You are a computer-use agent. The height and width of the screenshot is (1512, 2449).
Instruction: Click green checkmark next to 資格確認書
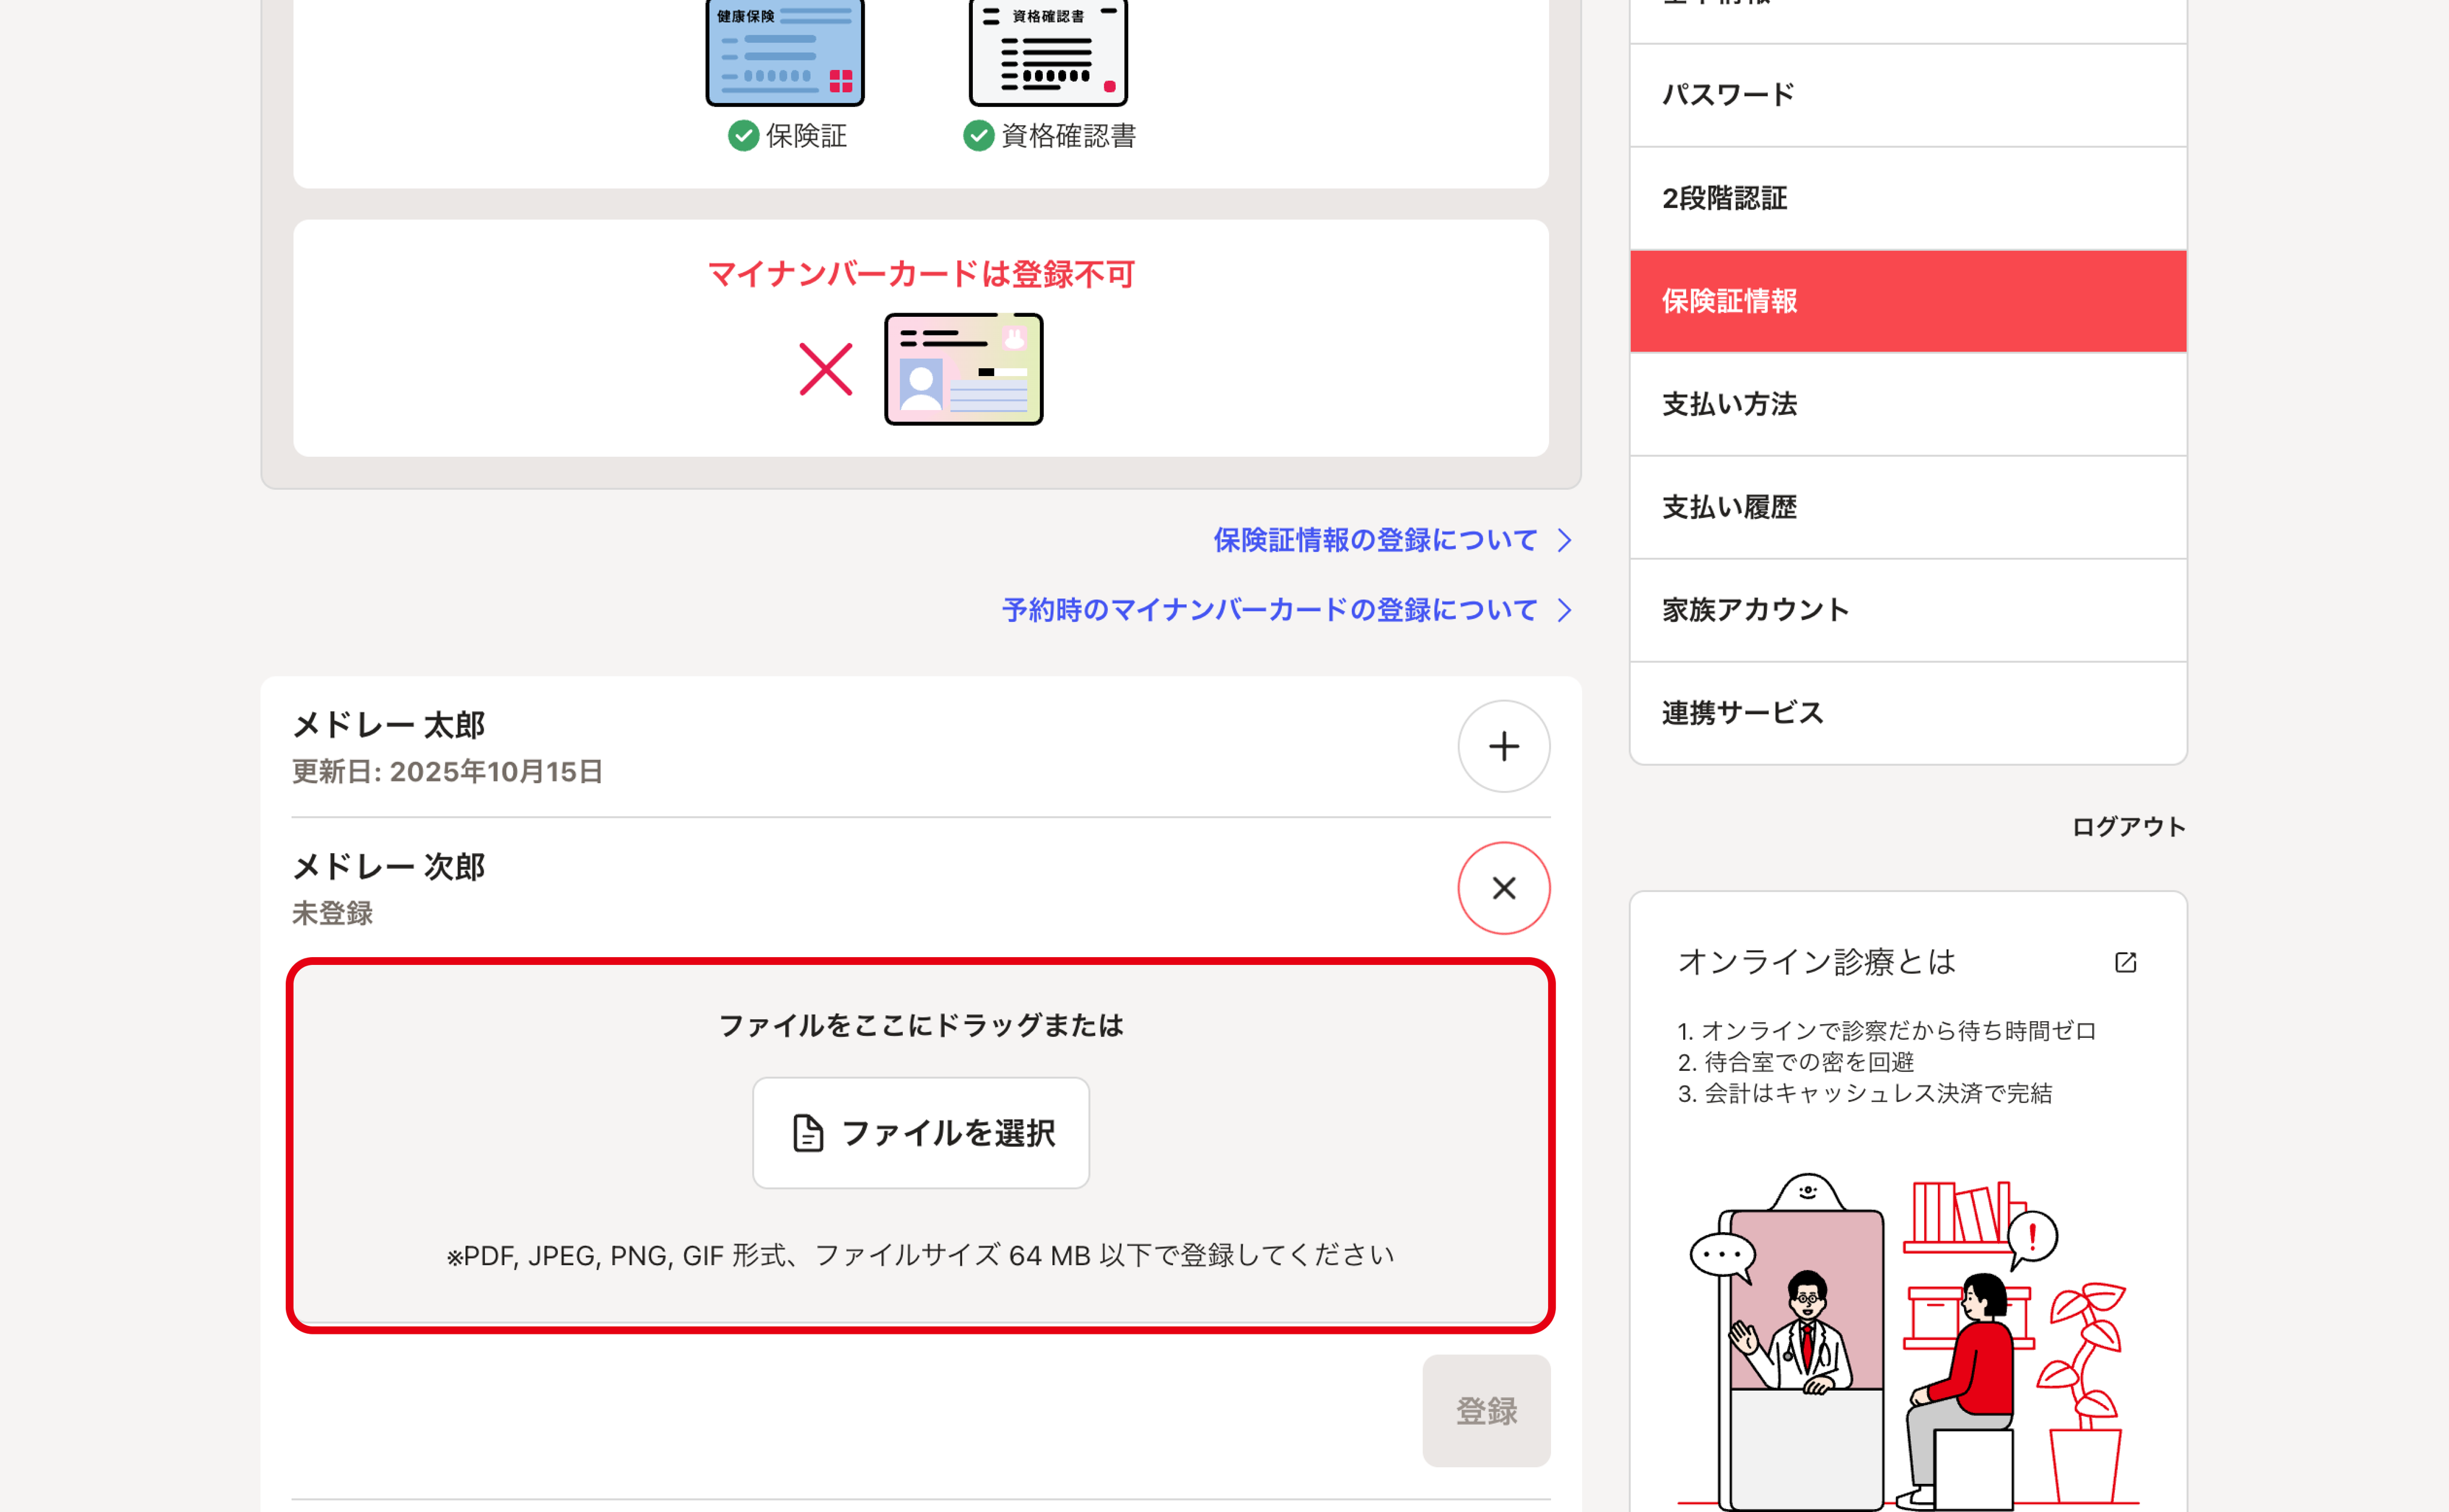(x=978, y=136)
